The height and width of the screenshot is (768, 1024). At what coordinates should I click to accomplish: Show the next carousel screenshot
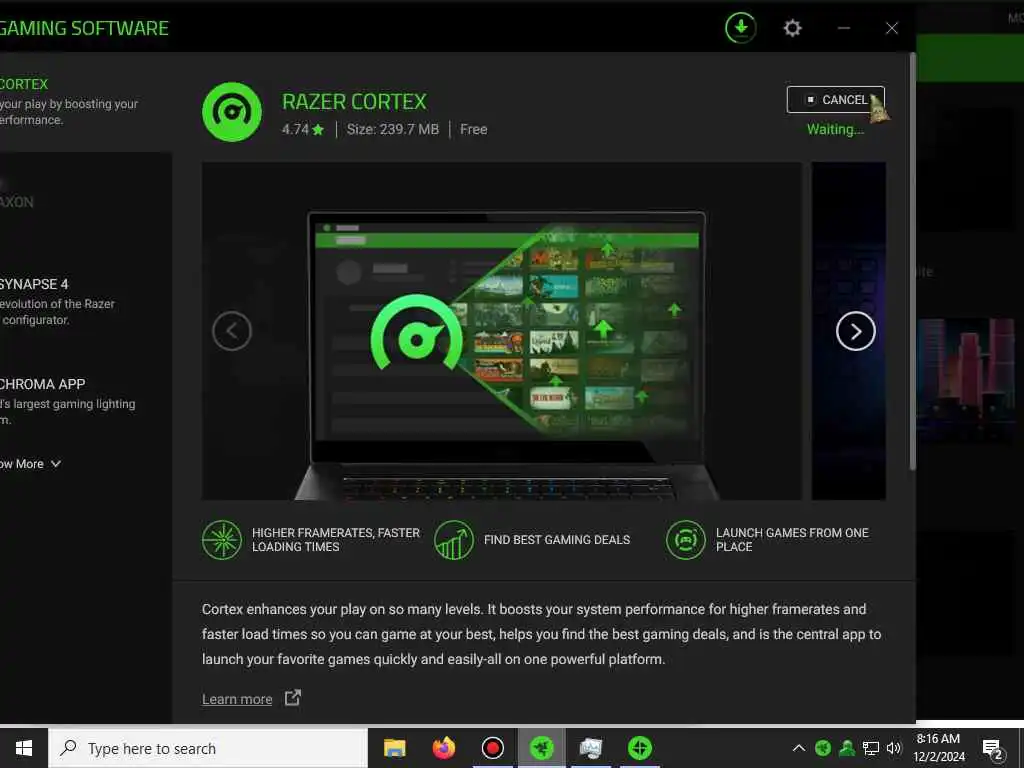(x=856, y=331)
